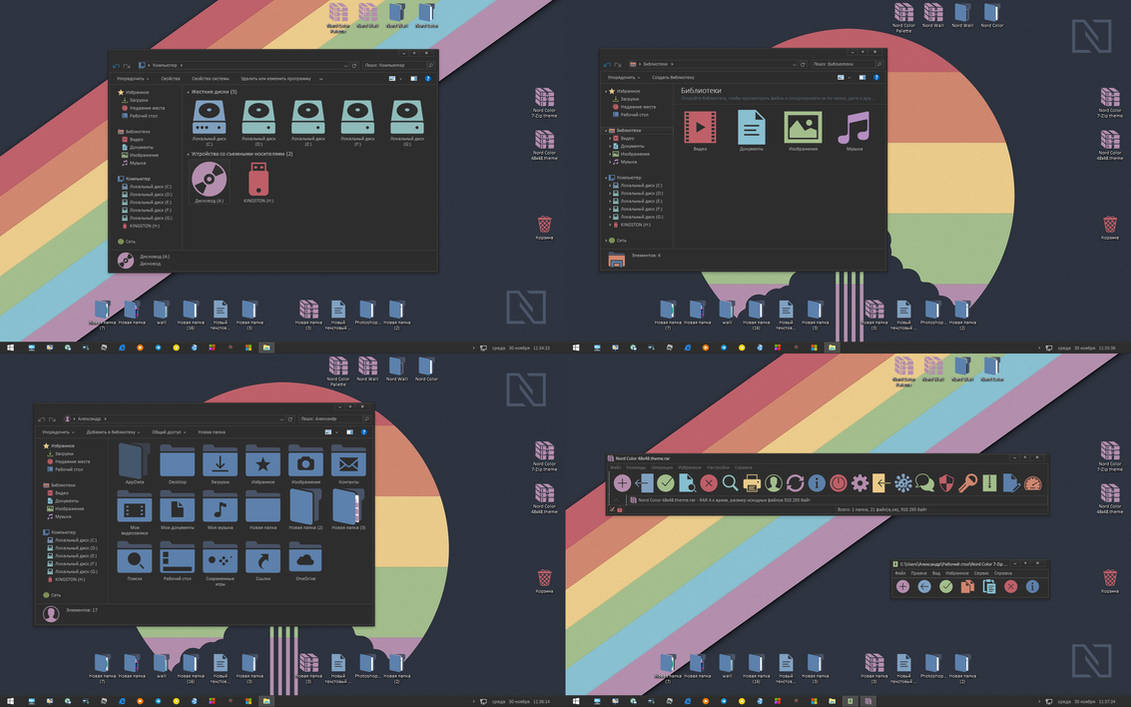Click the green checkmark Test icon in 7-Zip

[x=946, y=587]
